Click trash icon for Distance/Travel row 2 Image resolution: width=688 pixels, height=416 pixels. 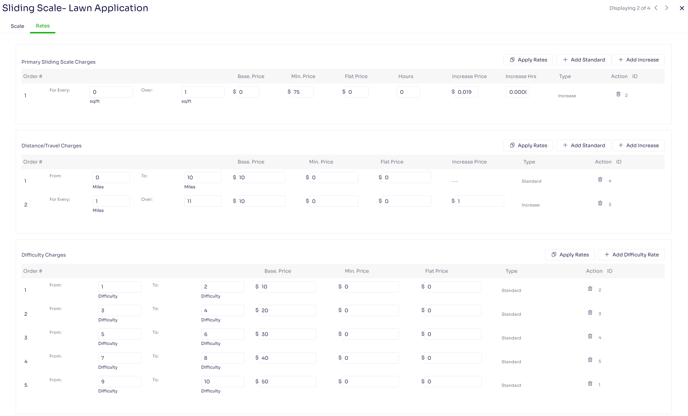[600, 203]
